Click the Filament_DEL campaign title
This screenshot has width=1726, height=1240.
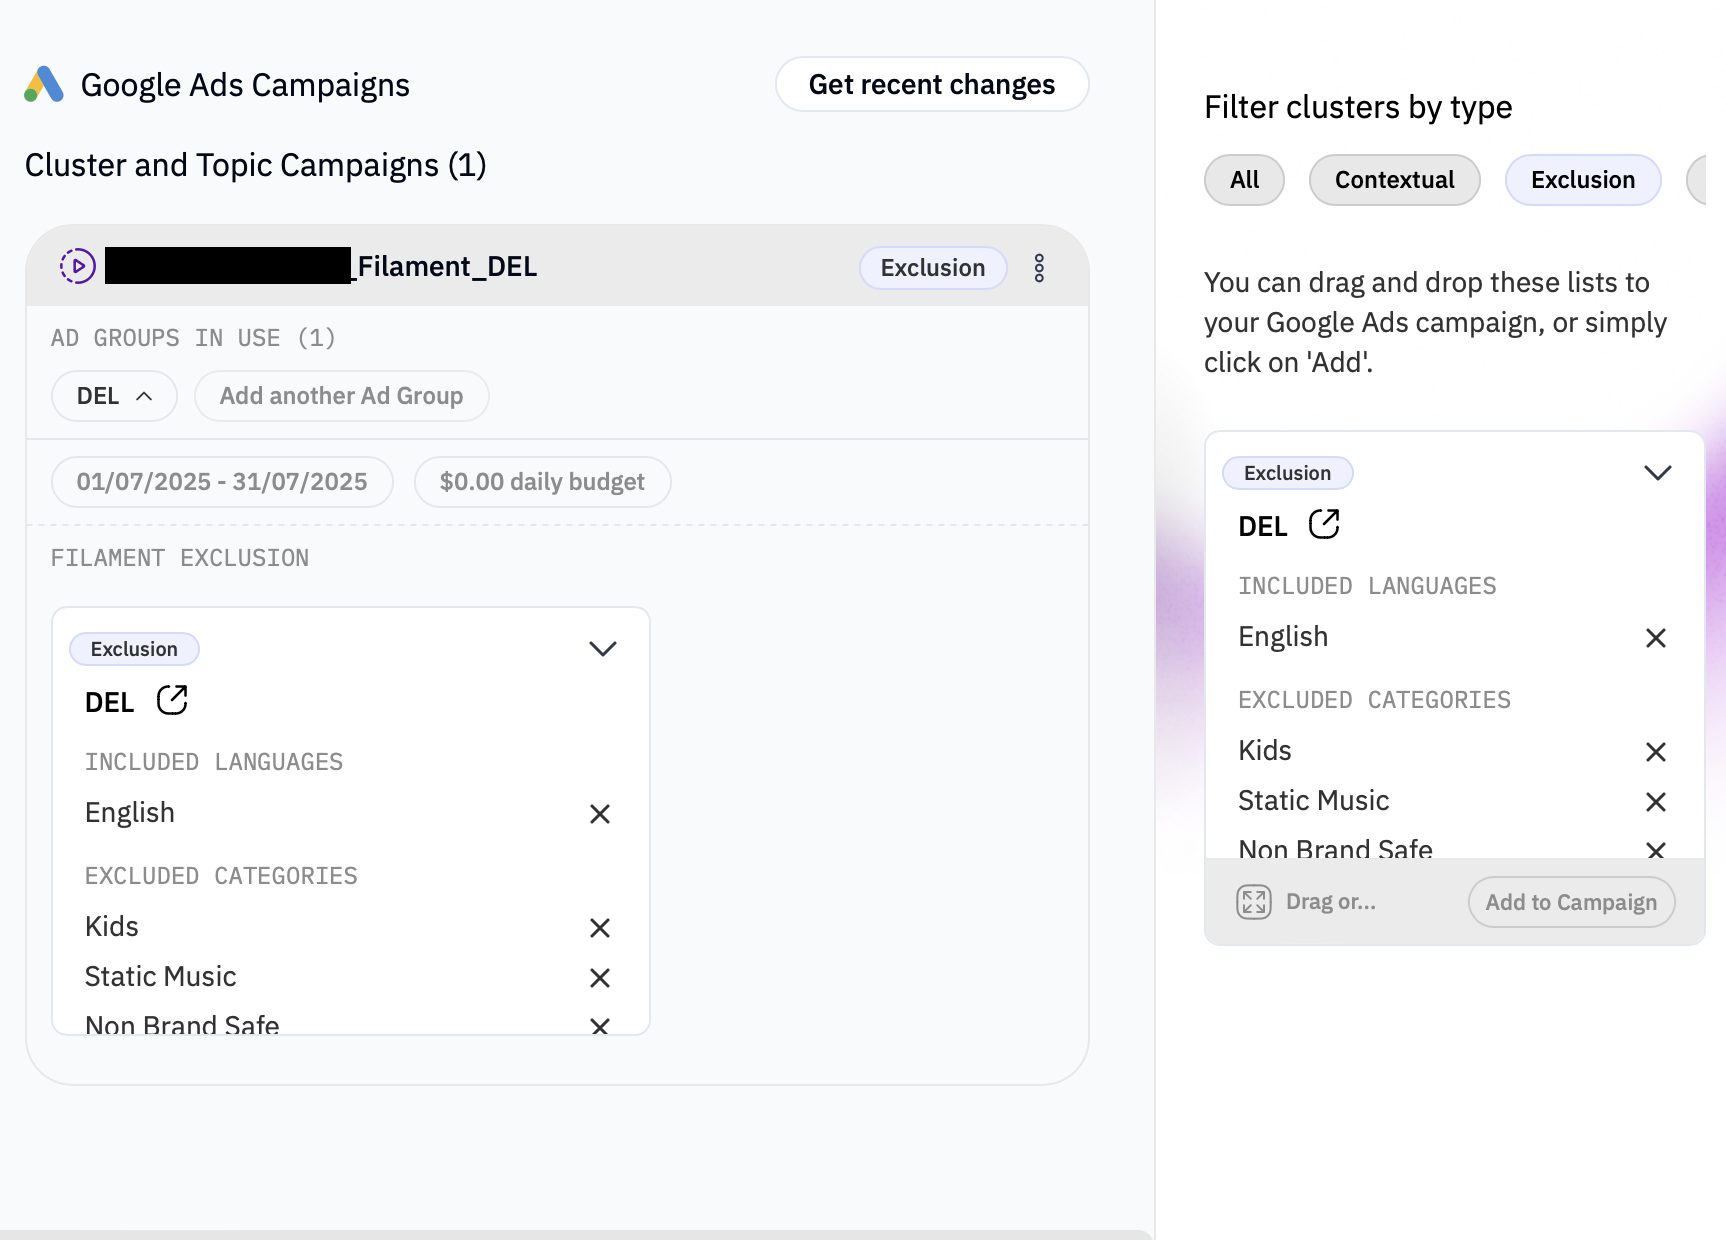pos(321,266)
